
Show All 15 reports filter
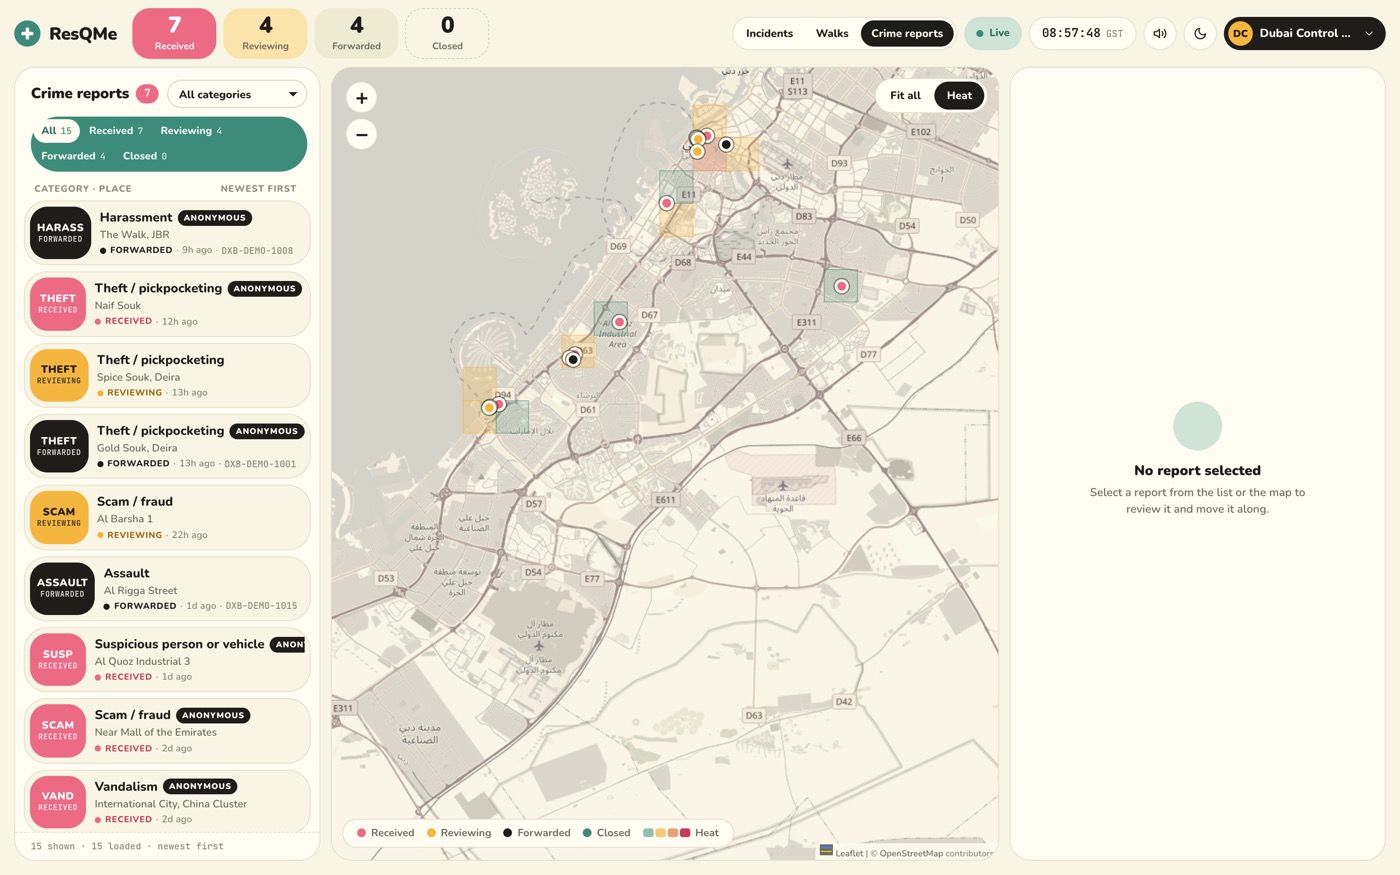click(56, 131)
